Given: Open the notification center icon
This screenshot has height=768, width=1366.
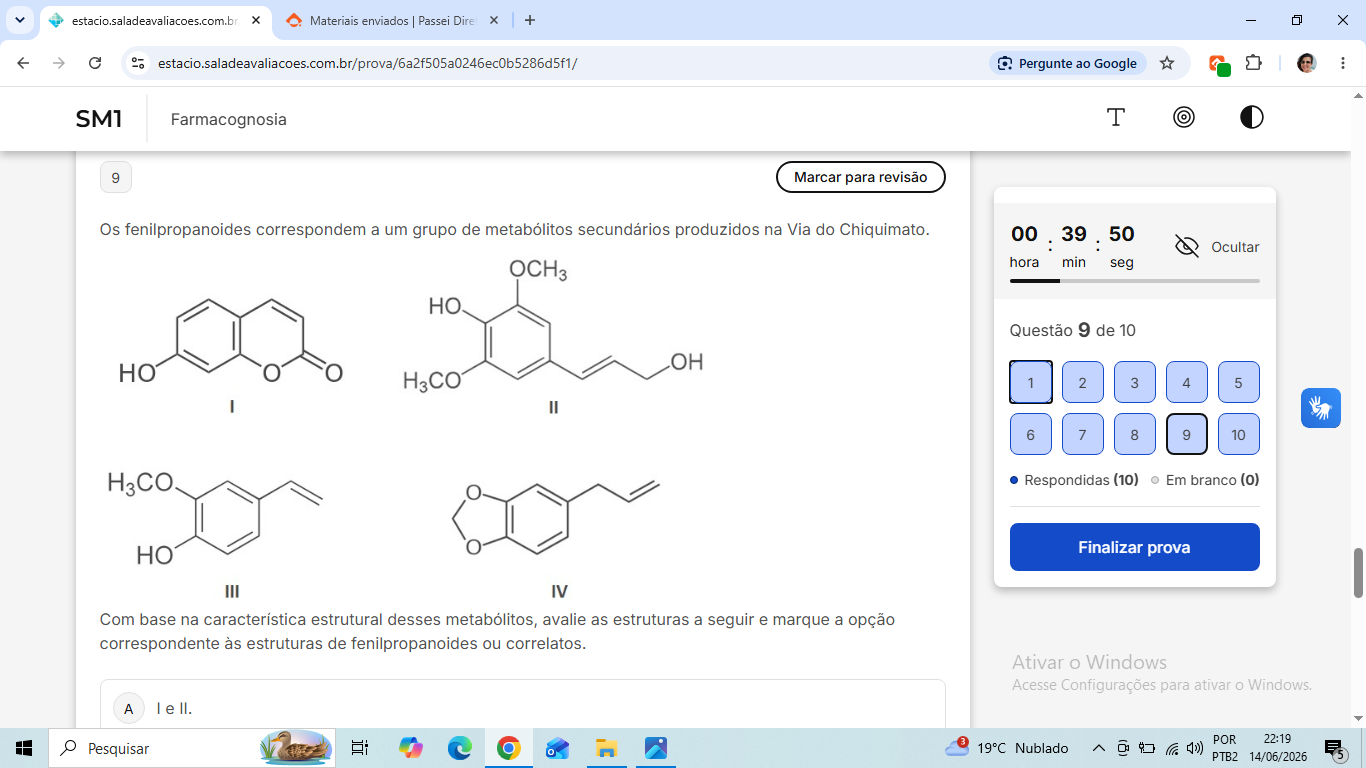Looking at the screenshot, I should [1334, 748].
